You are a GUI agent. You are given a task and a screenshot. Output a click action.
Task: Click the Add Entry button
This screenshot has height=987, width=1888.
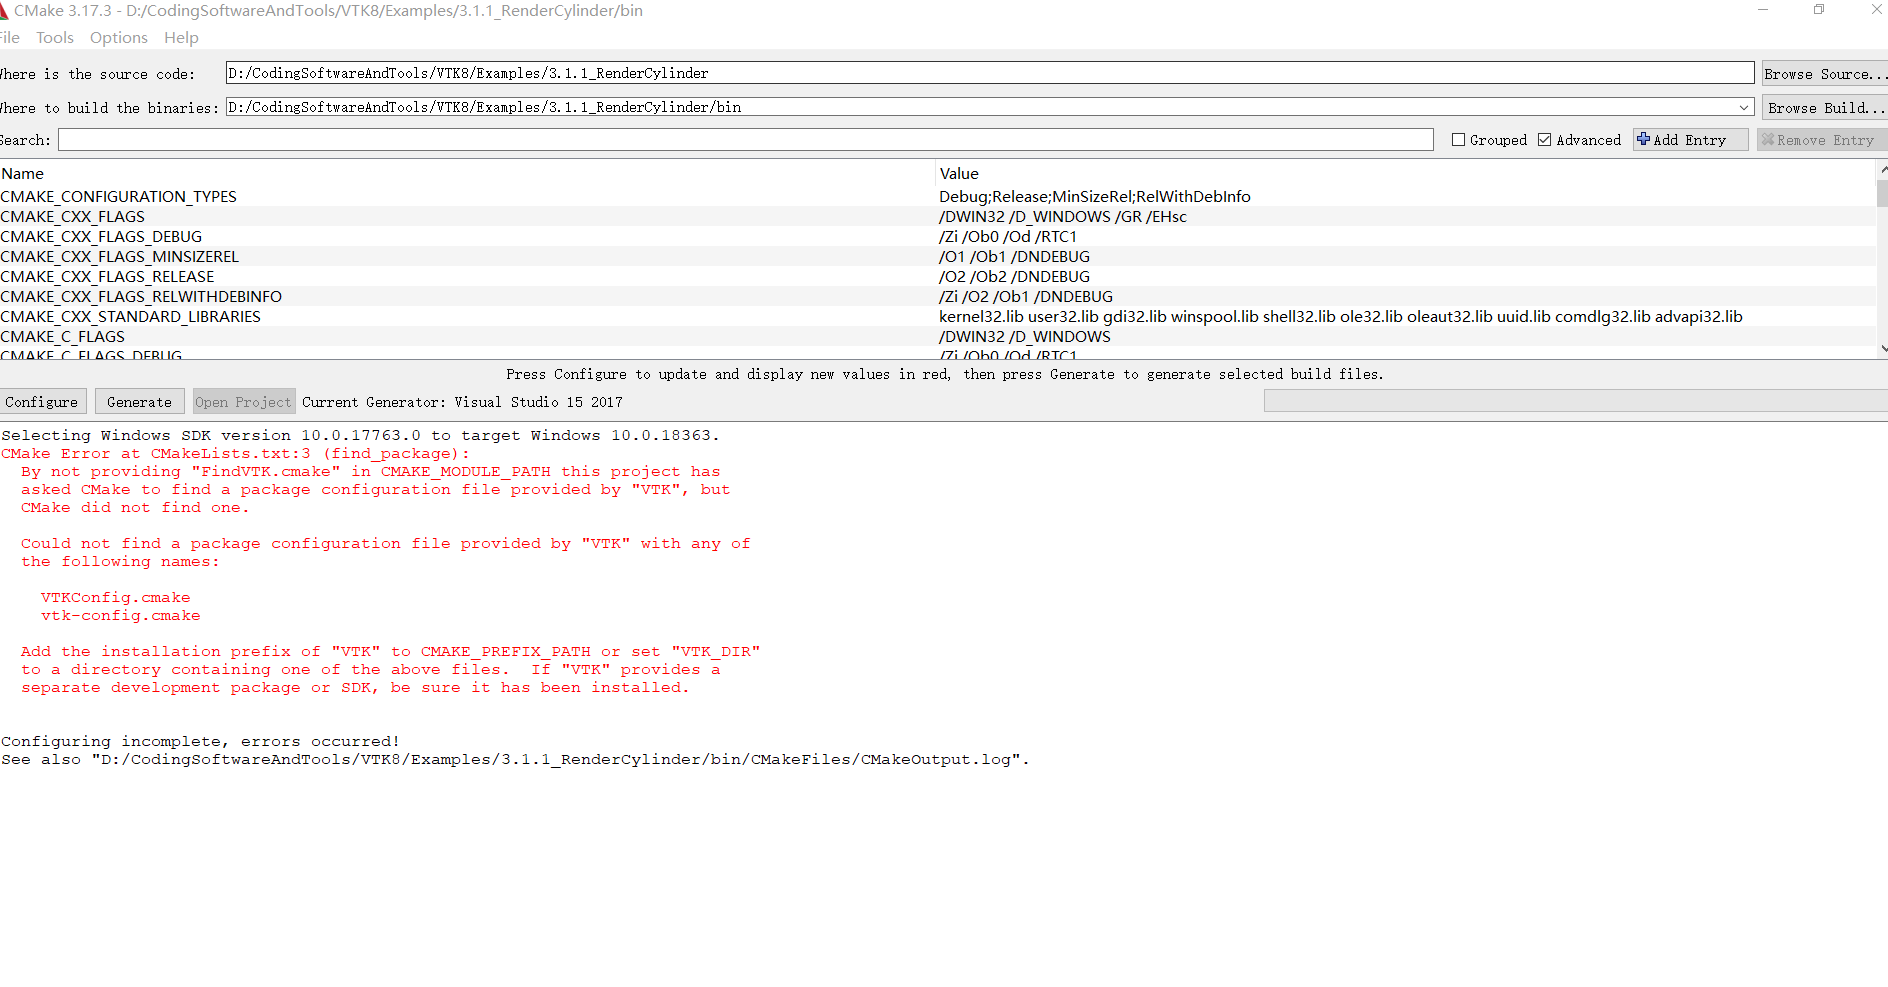point(1690,140)
